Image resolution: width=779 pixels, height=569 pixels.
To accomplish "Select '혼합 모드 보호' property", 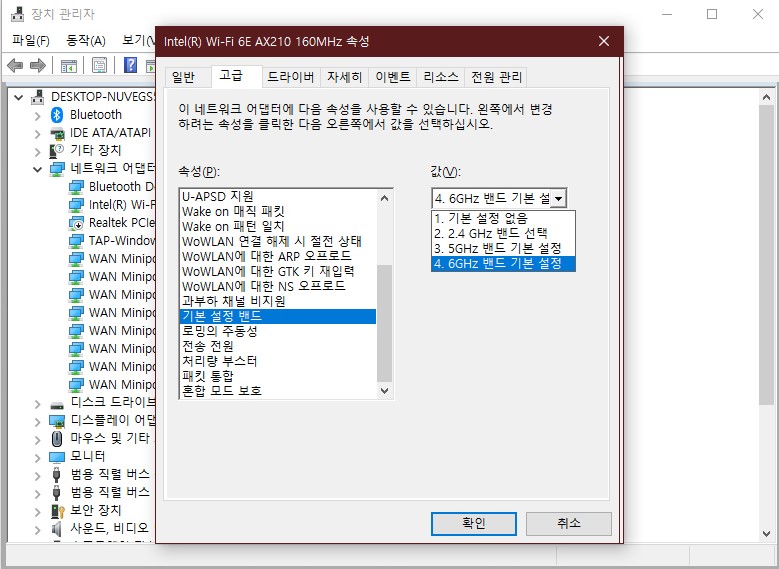I will (x=277, y=391).
